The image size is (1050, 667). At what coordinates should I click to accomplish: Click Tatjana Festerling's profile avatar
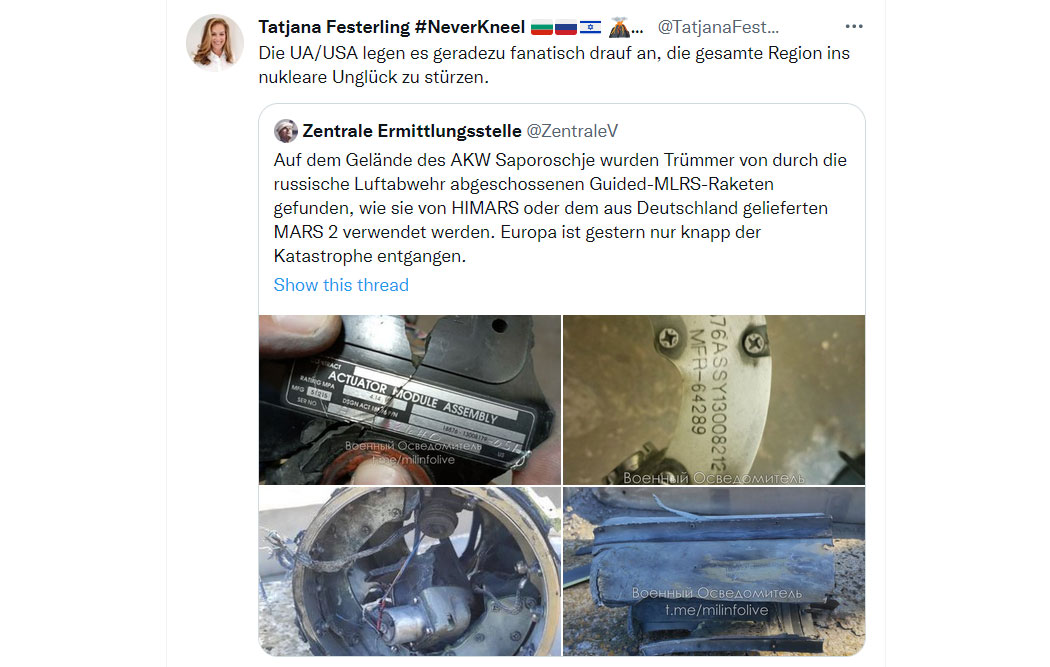point(215,42)
